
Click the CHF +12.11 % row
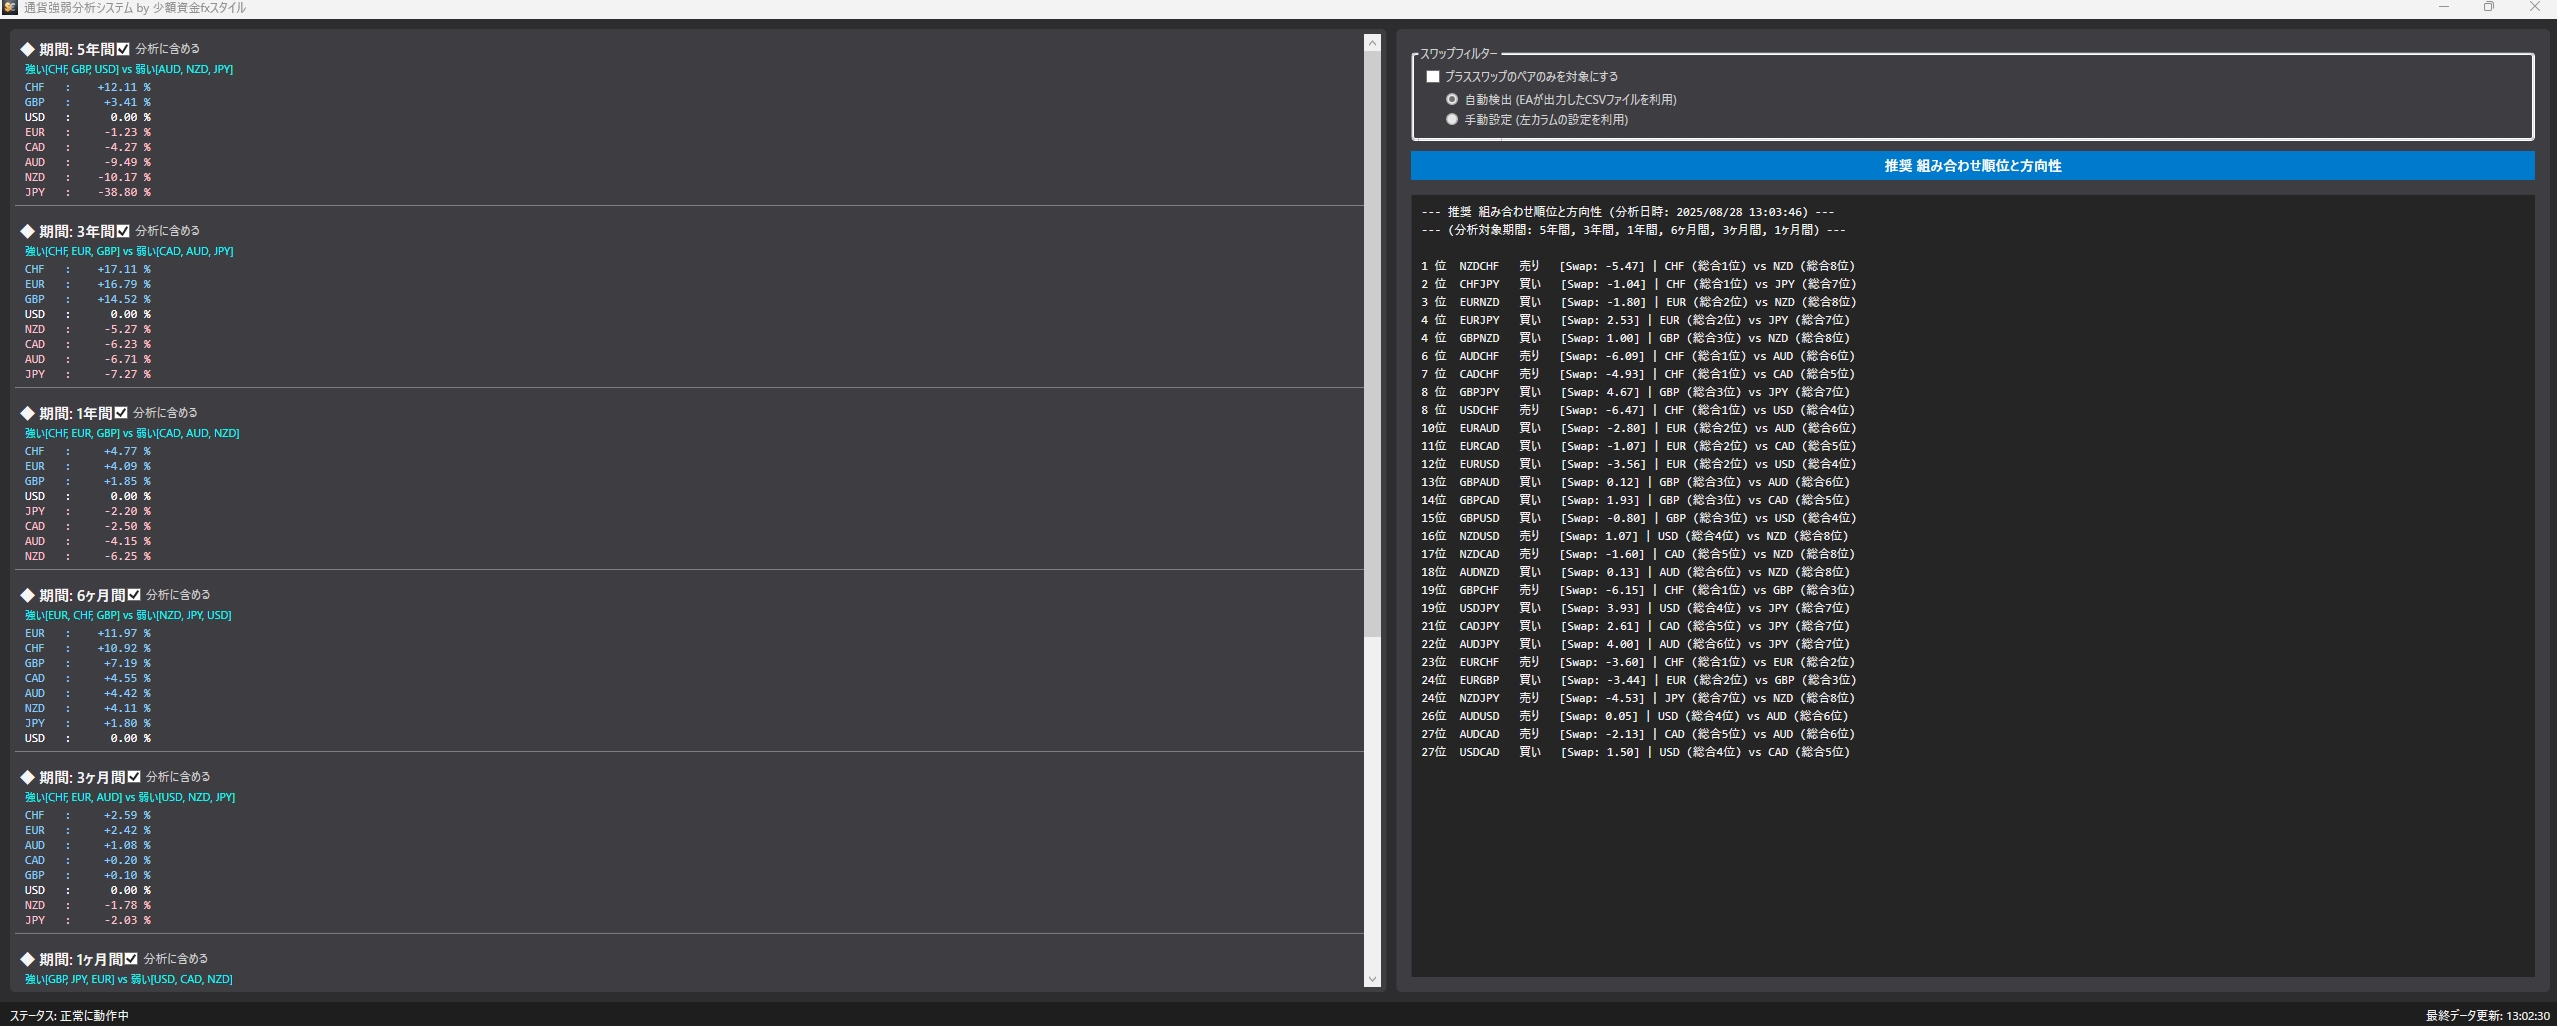pos(88,87)
